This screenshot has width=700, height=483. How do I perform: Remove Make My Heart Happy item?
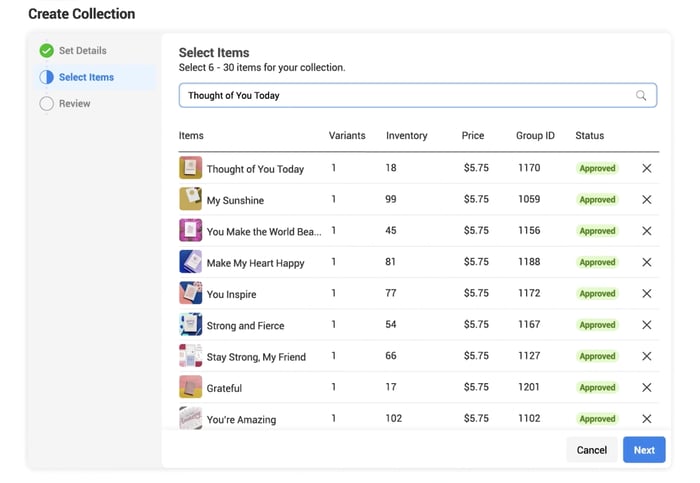[646, 262]
